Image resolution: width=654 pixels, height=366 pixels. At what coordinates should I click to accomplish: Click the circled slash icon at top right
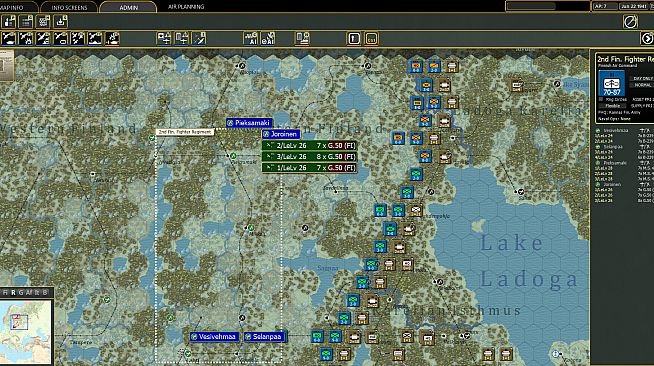[630, 22]
